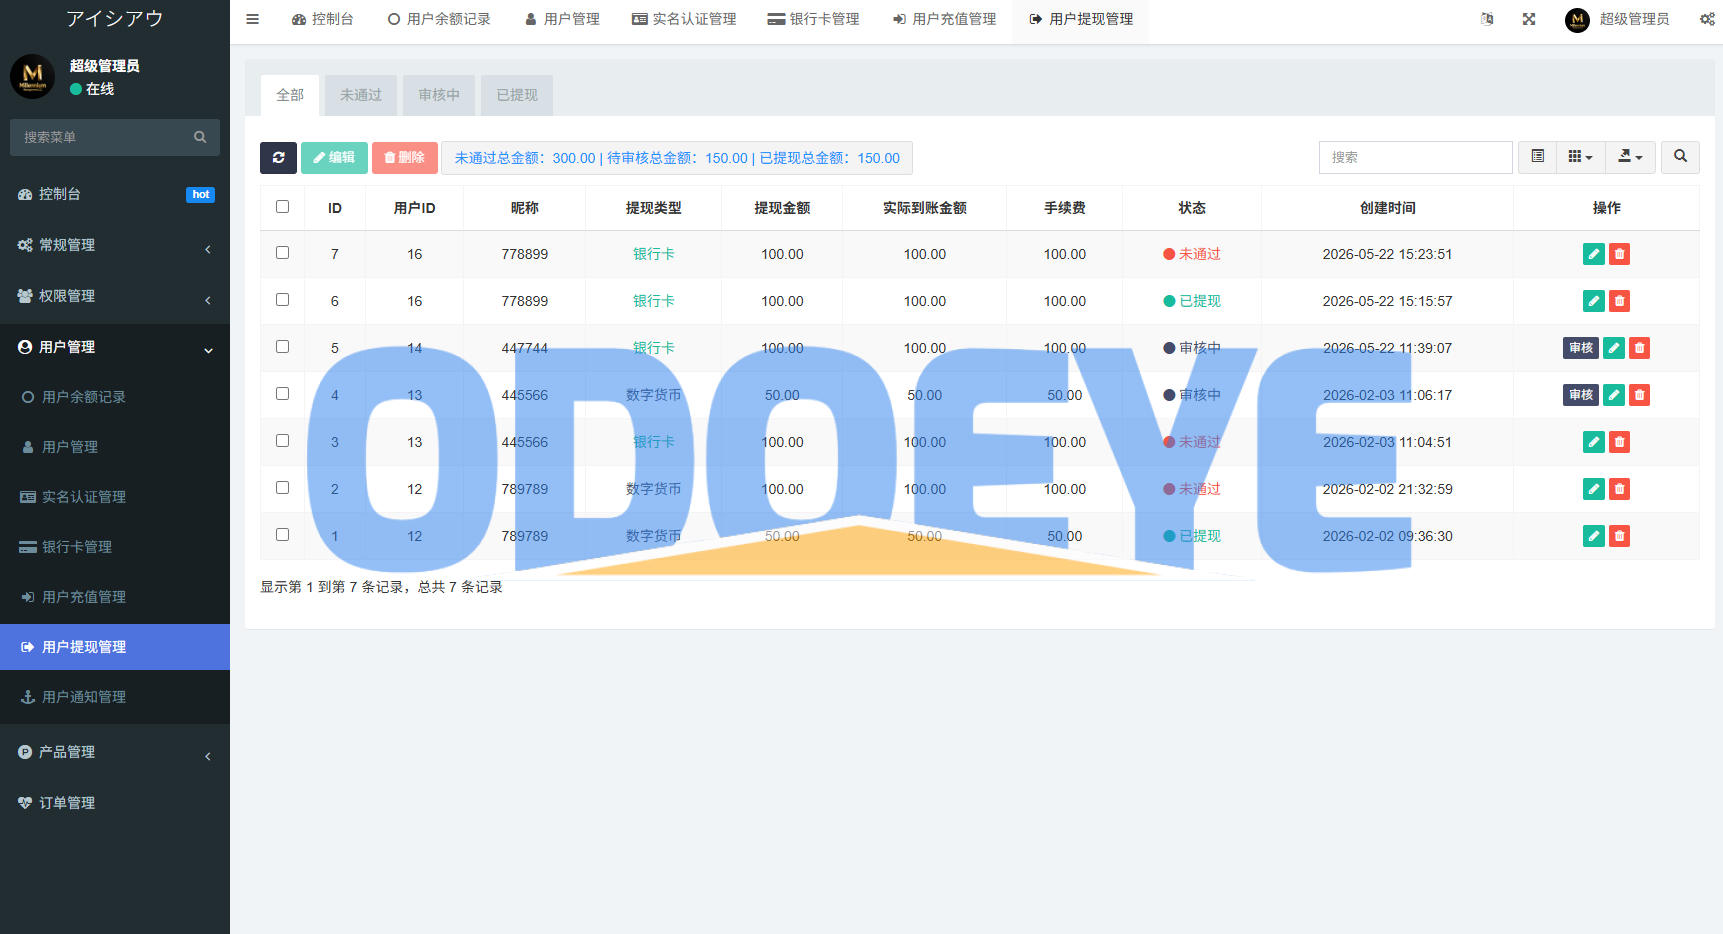
Task: Click delete icon for row ID 3
Action: (x=1620, y=442)
